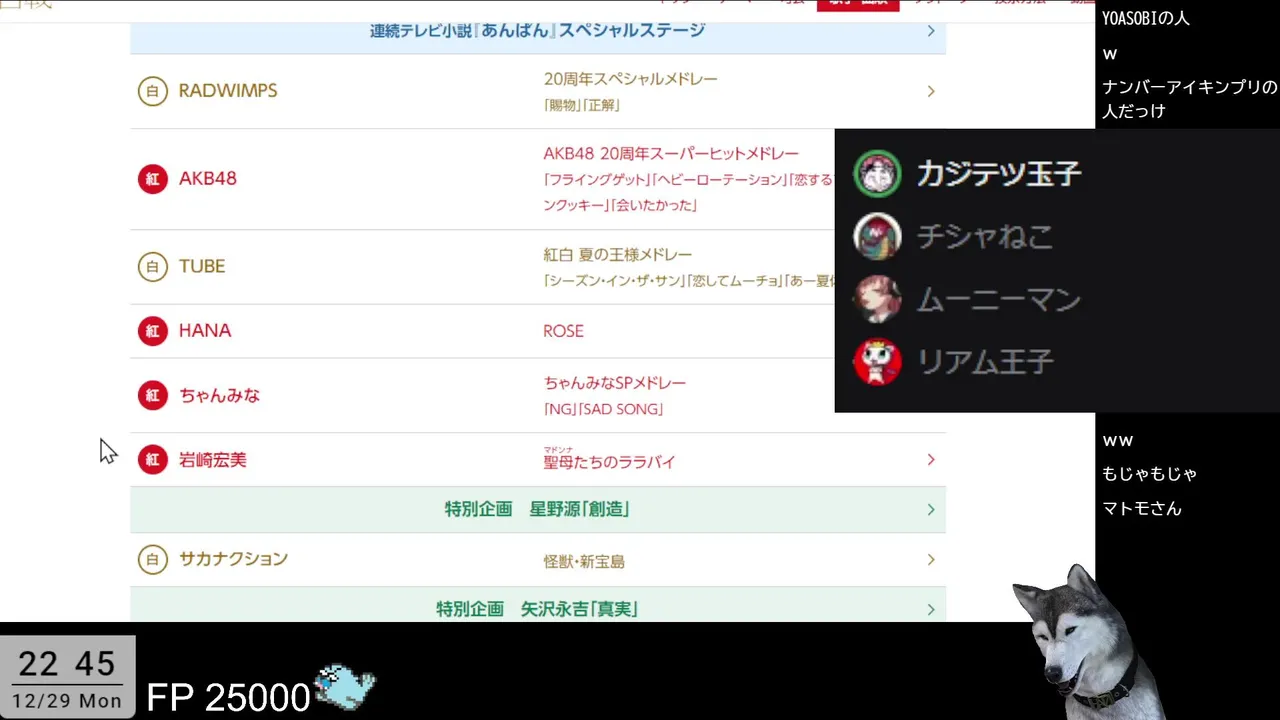The height and width of the screenshot is (720, 1280).
Task: Click chat comment ナンバーアイキンプリの人だっけ
Action: (1189, 99)
